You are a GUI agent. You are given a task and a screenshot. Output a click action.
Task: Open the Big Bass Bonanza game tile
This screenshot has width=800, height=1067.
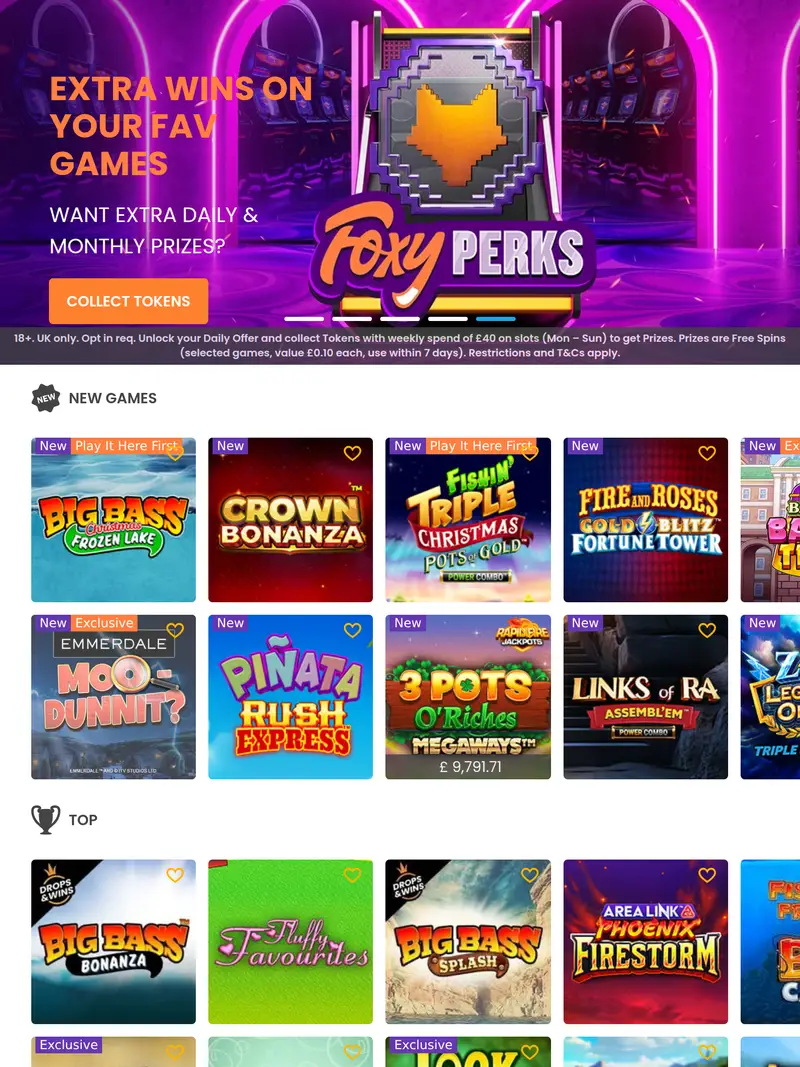(113, 941)
